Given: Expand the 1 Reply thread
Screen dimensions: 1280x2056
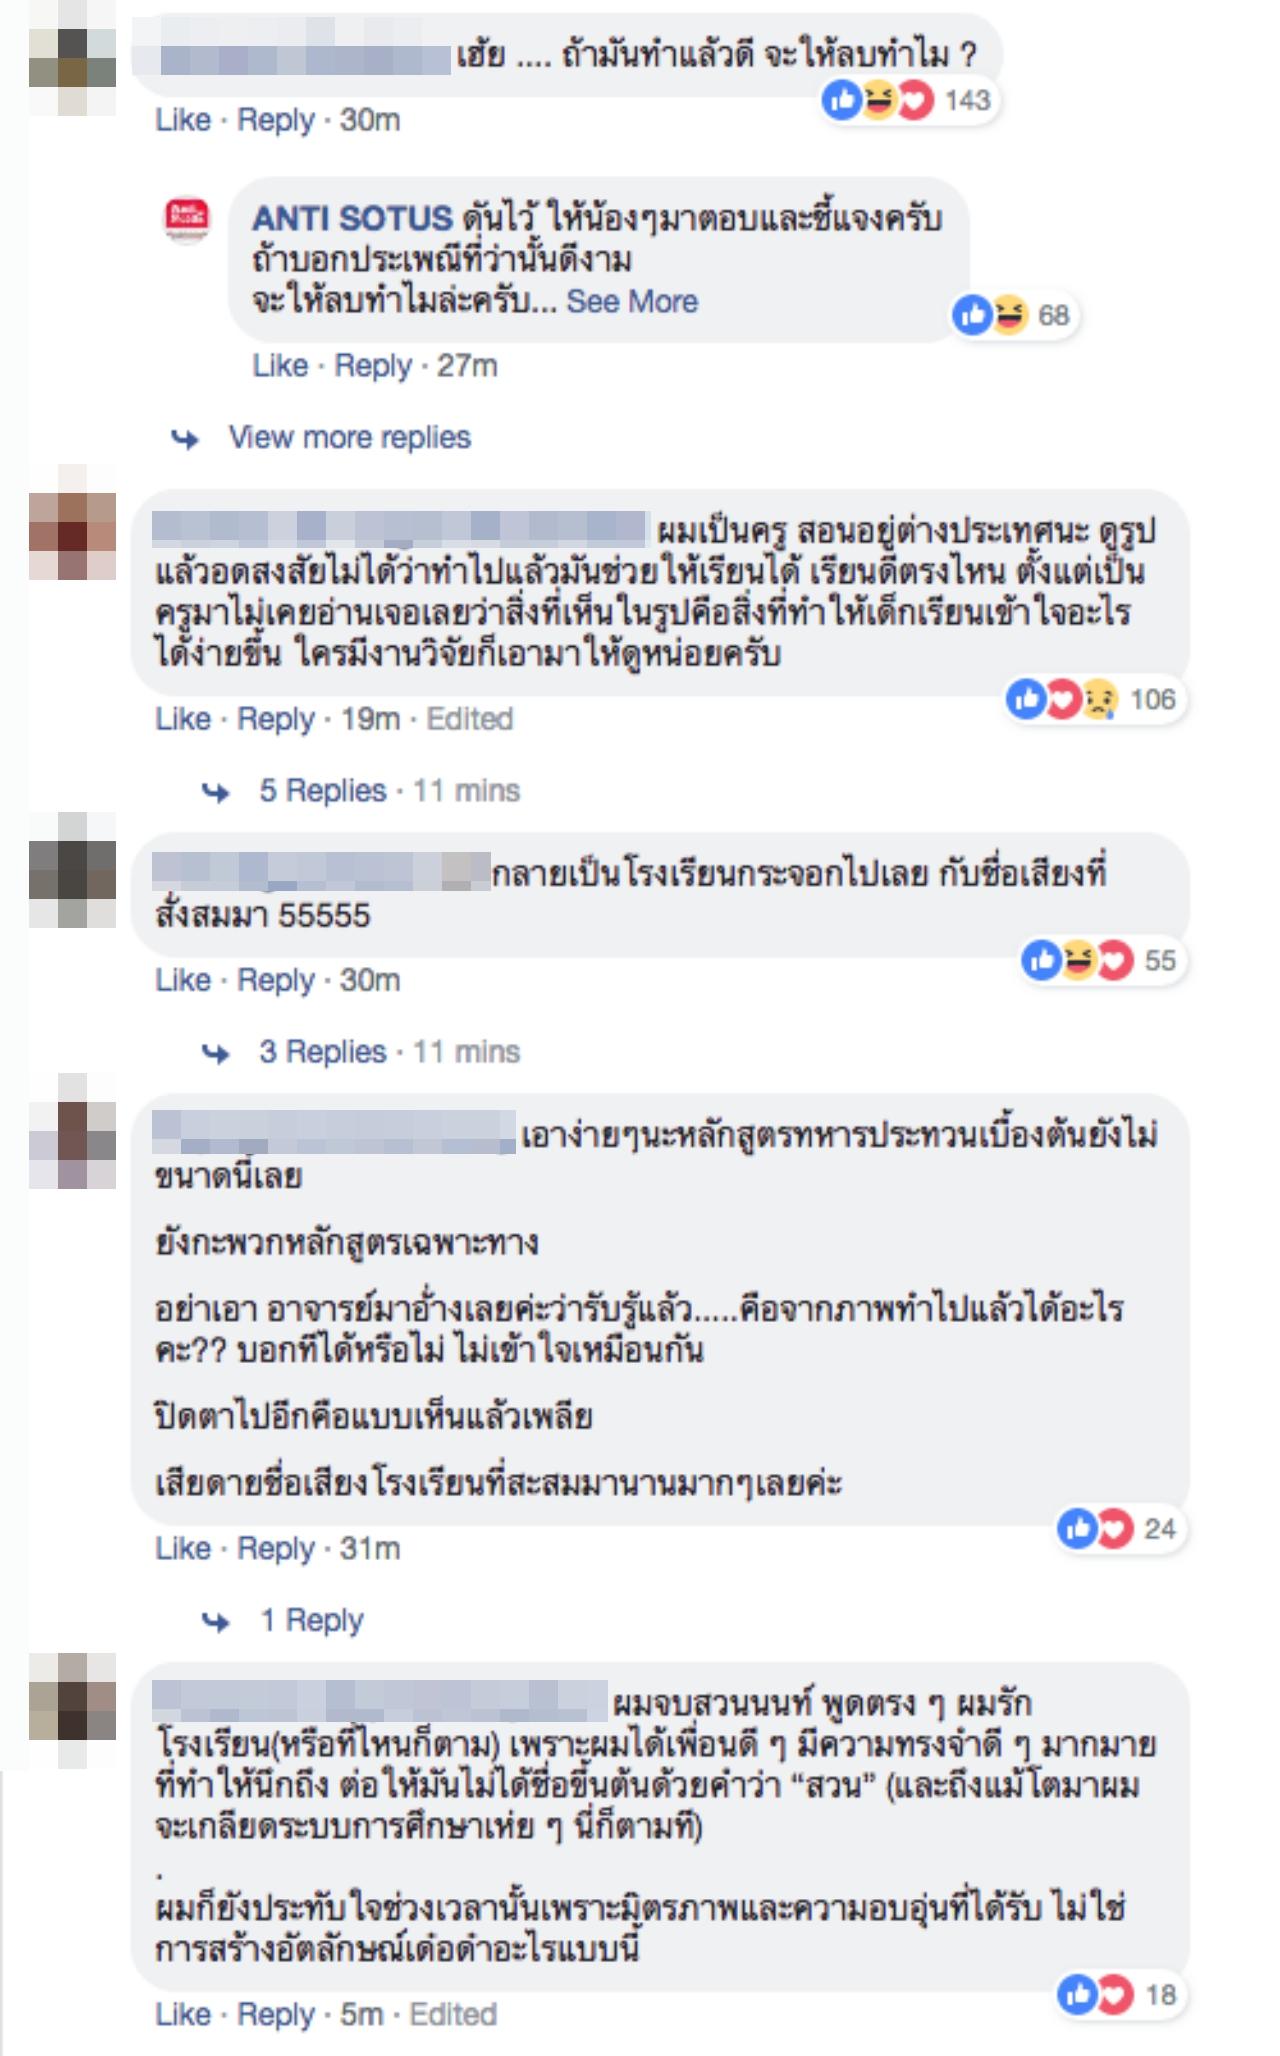Looking at the screenshot, I should pos(312,1619).
